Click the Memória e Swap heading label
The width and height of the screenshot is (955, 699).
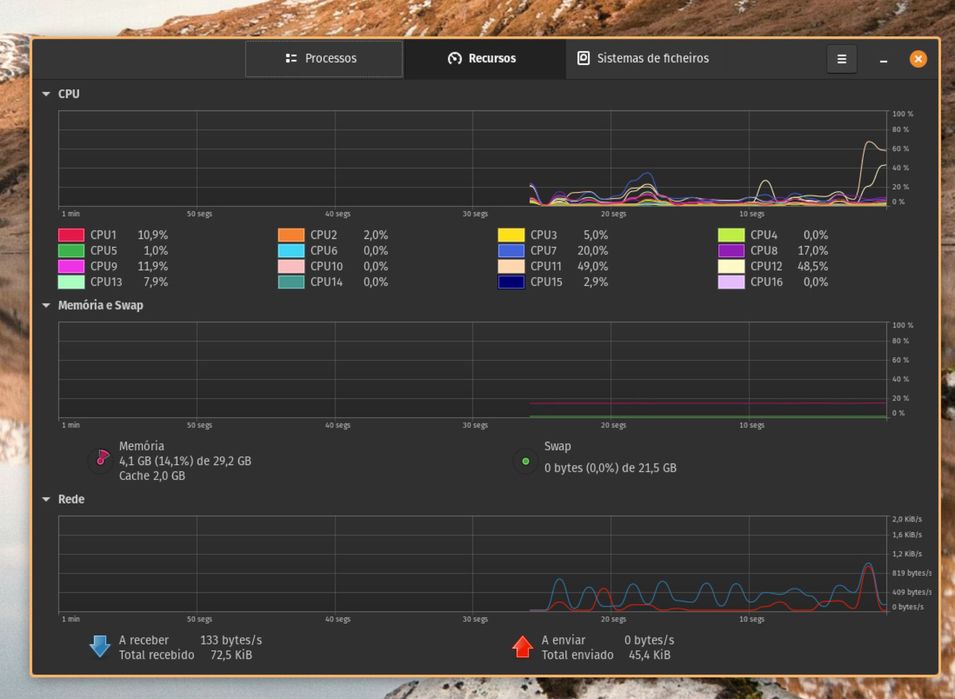pos(100,306)
